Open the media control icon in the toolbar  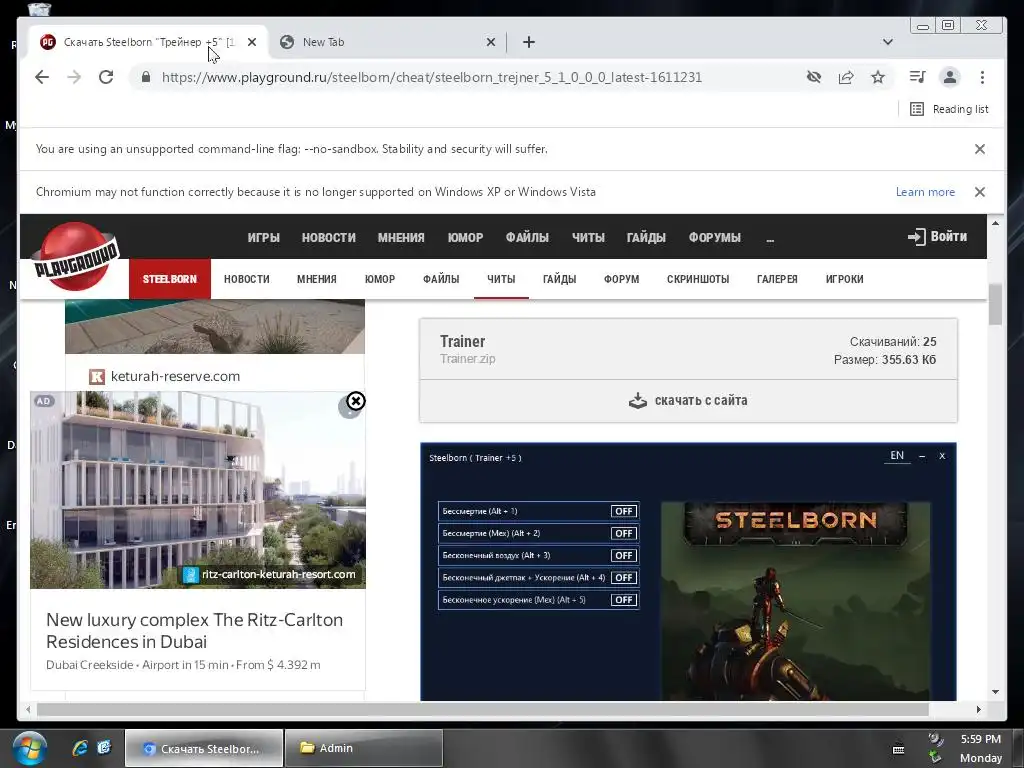(918, 77)
